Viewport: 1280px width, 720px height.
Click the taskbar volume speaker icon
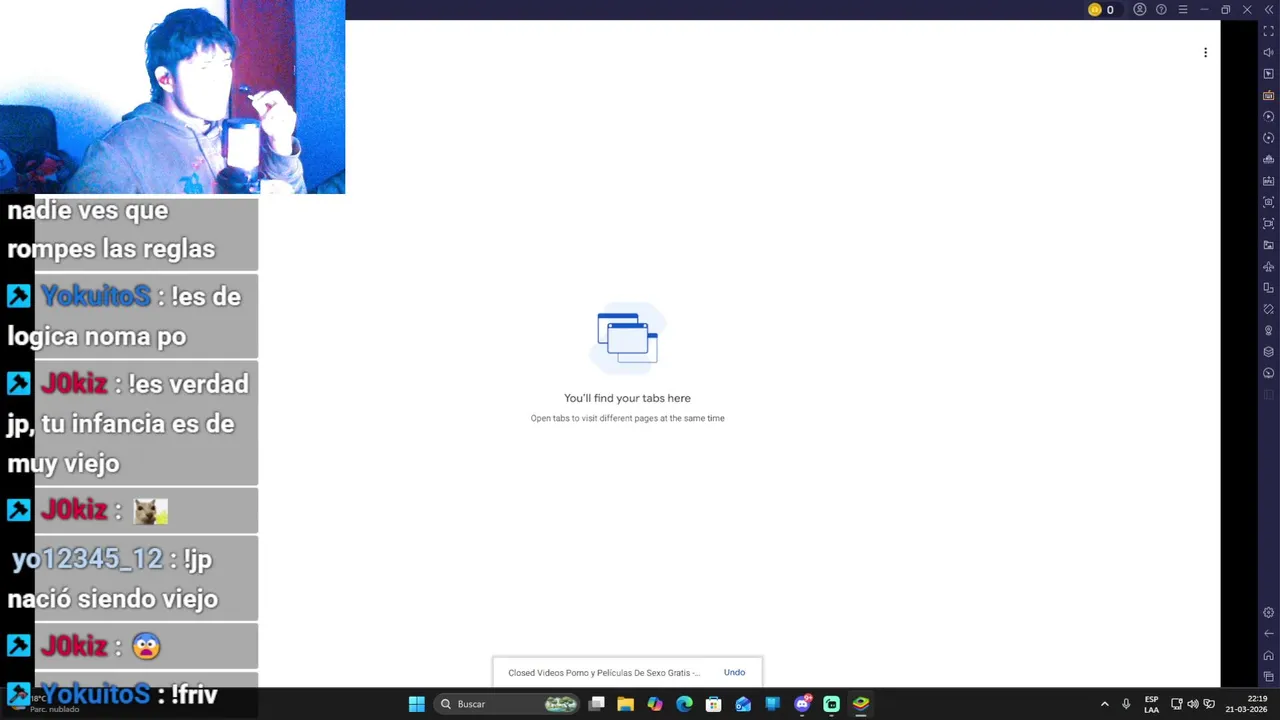point(1192,704)
